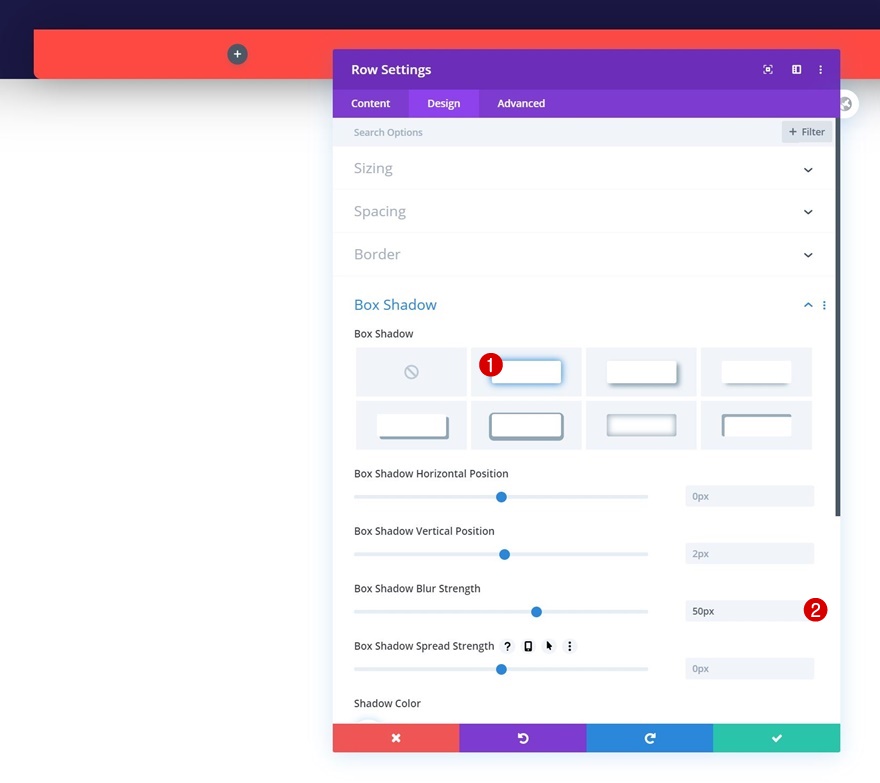Viewport: 880px width, 783px height.
Task: Open the Advanced tab
Action: (521, 103)
